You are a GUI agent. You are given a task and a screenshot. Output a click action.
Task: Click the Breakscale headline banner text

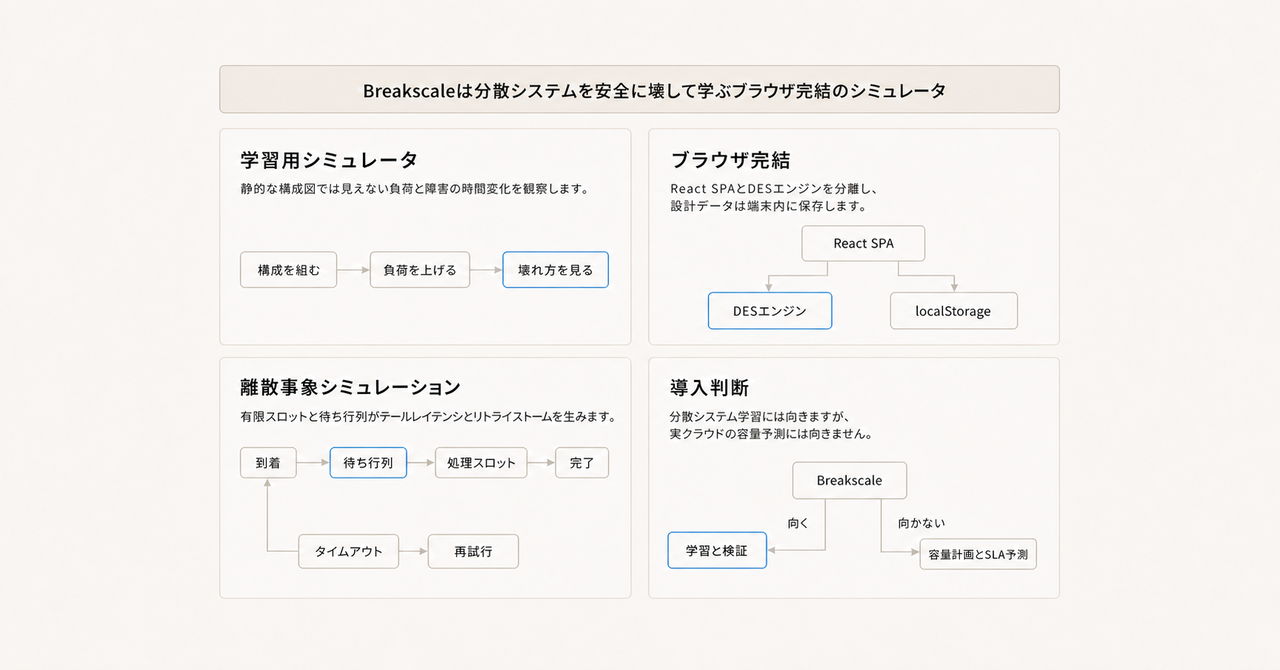[x=654, y=90]
